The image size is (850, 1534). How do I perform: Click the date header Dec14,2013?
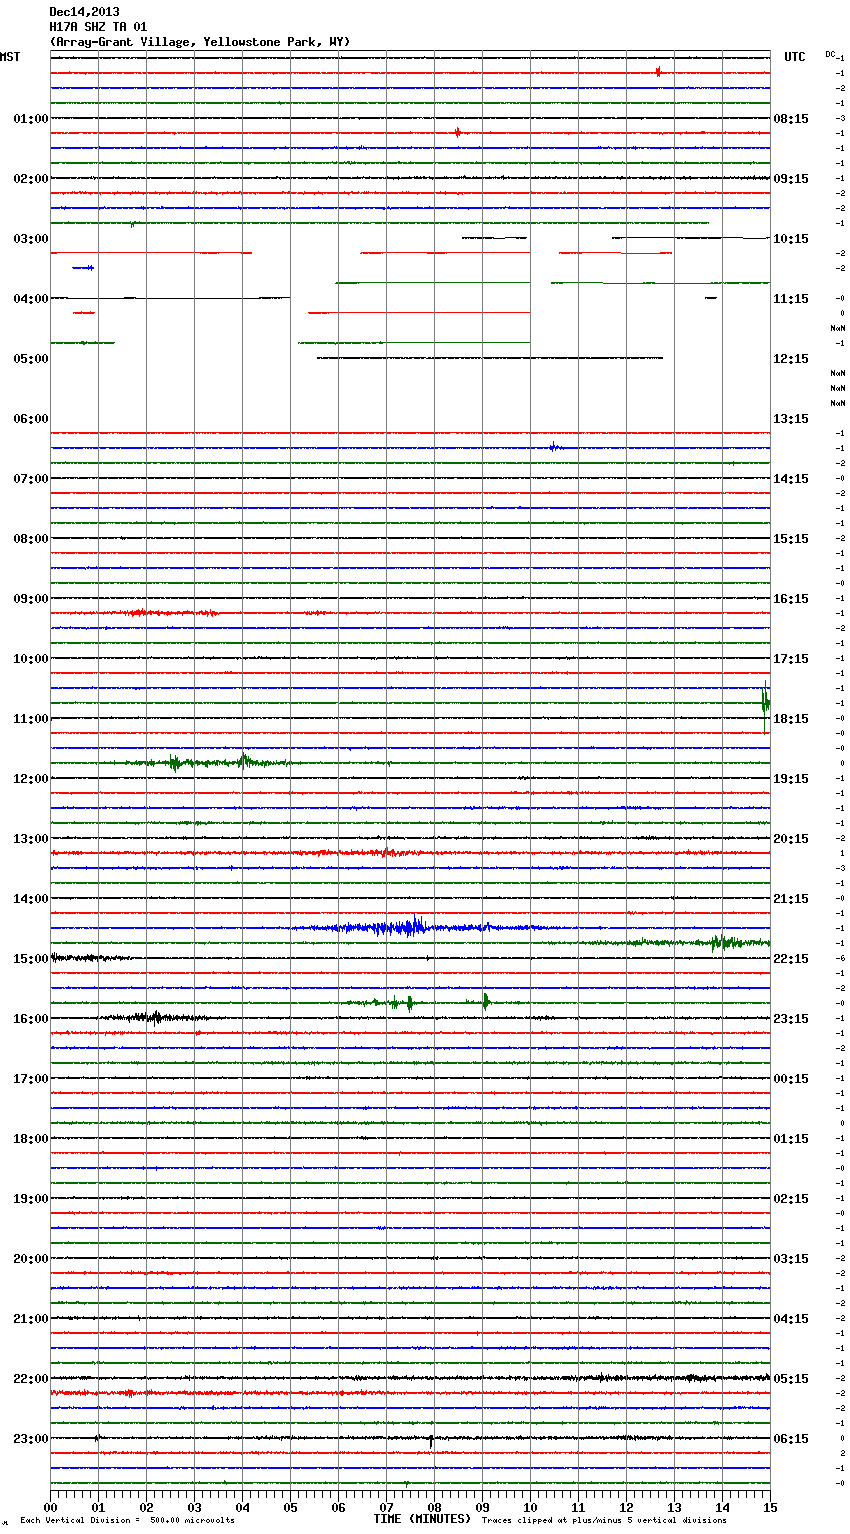84,12
